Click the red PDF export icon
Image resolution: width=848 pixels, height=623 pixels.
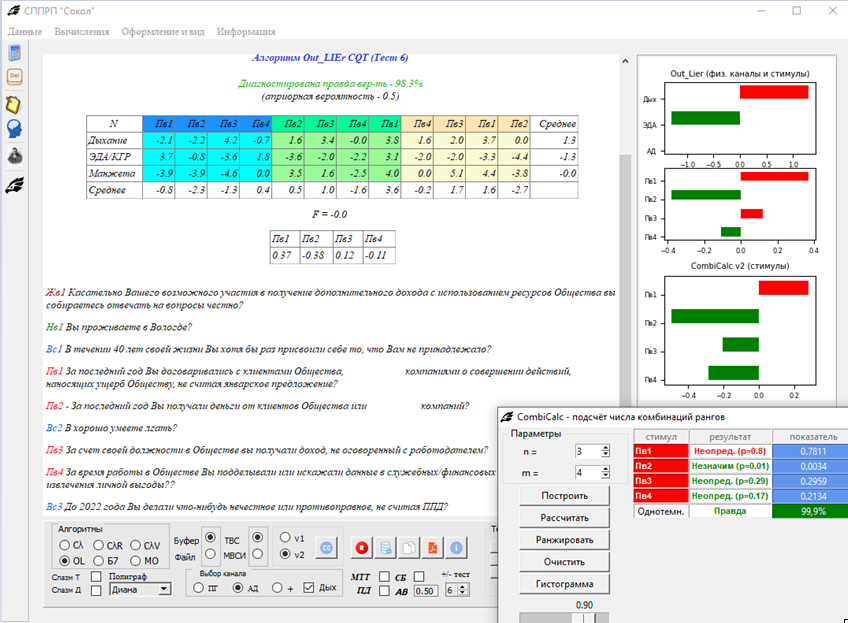click(x=432, y=548)
